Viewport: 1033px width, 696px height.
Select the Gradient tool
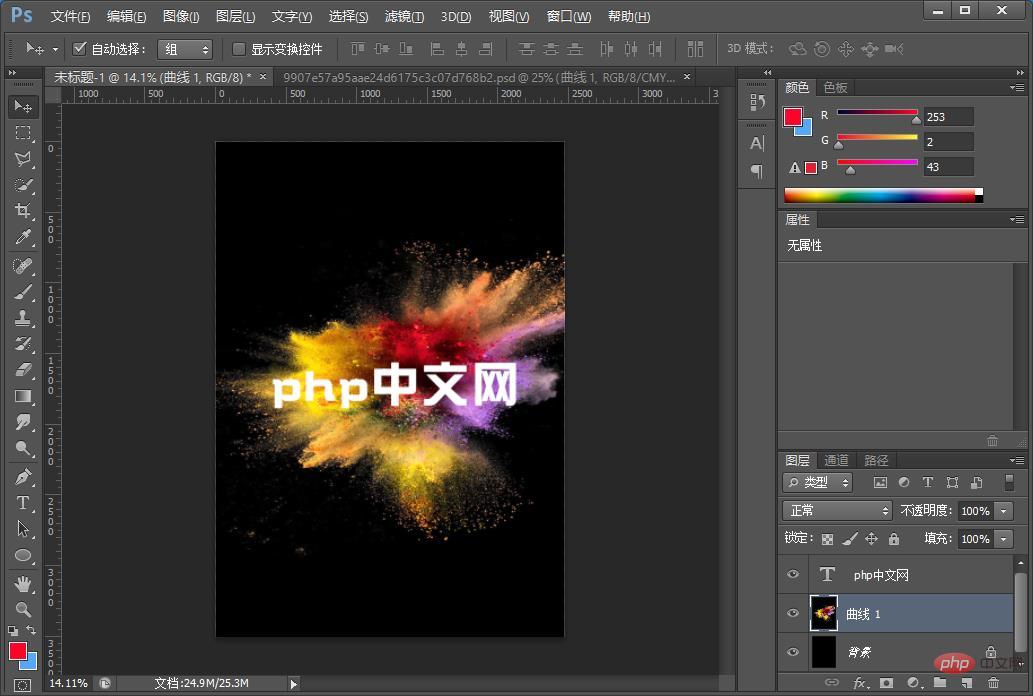click(23, 396)
